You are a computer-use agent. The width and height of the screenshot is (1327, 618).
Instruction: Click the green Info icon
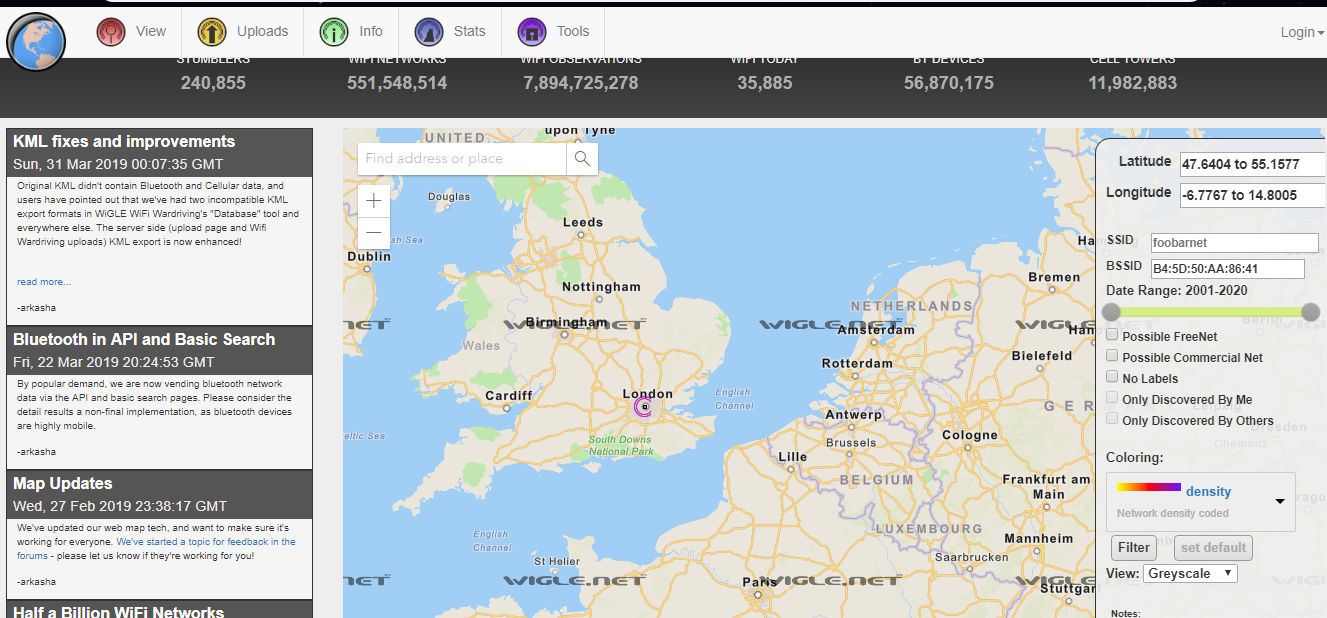tap(334, 32)
